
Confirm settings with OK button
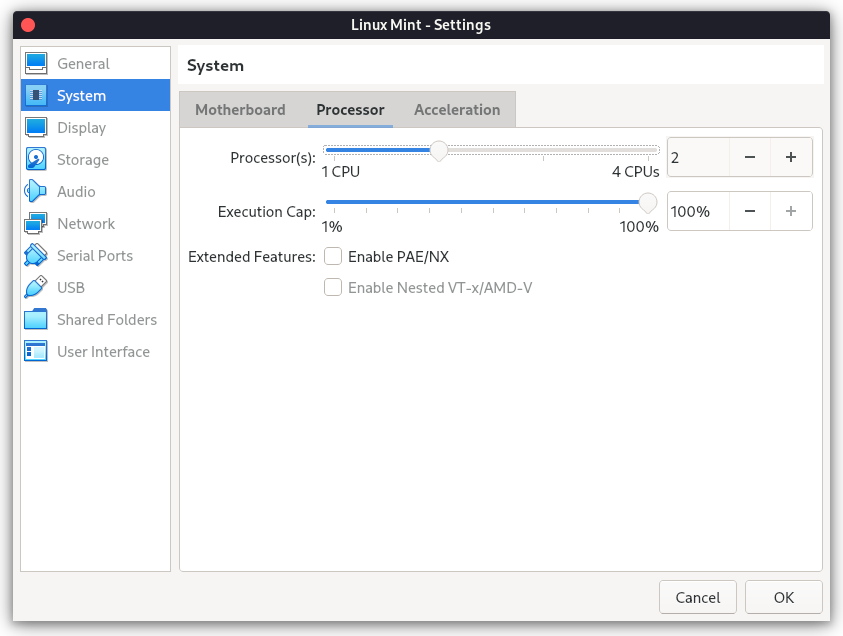pos(784,597)
